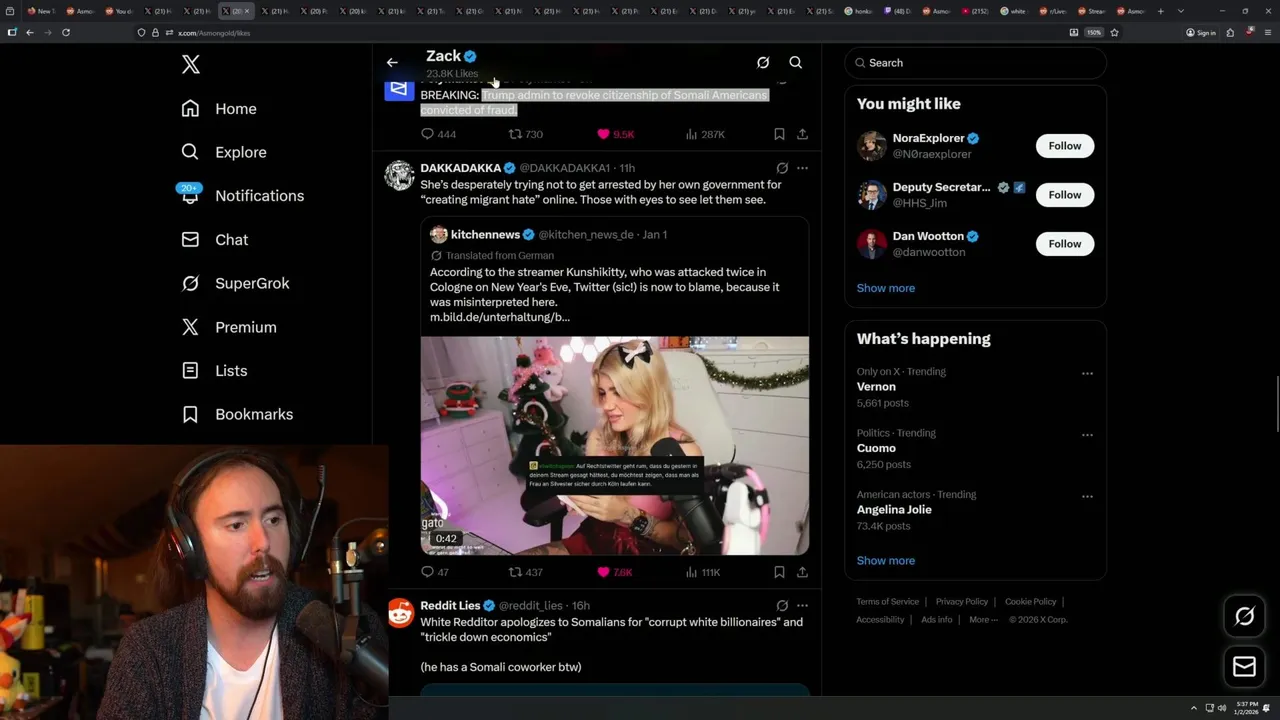Open floating Grok button

pyautogui.click(x=1245, y=616)
